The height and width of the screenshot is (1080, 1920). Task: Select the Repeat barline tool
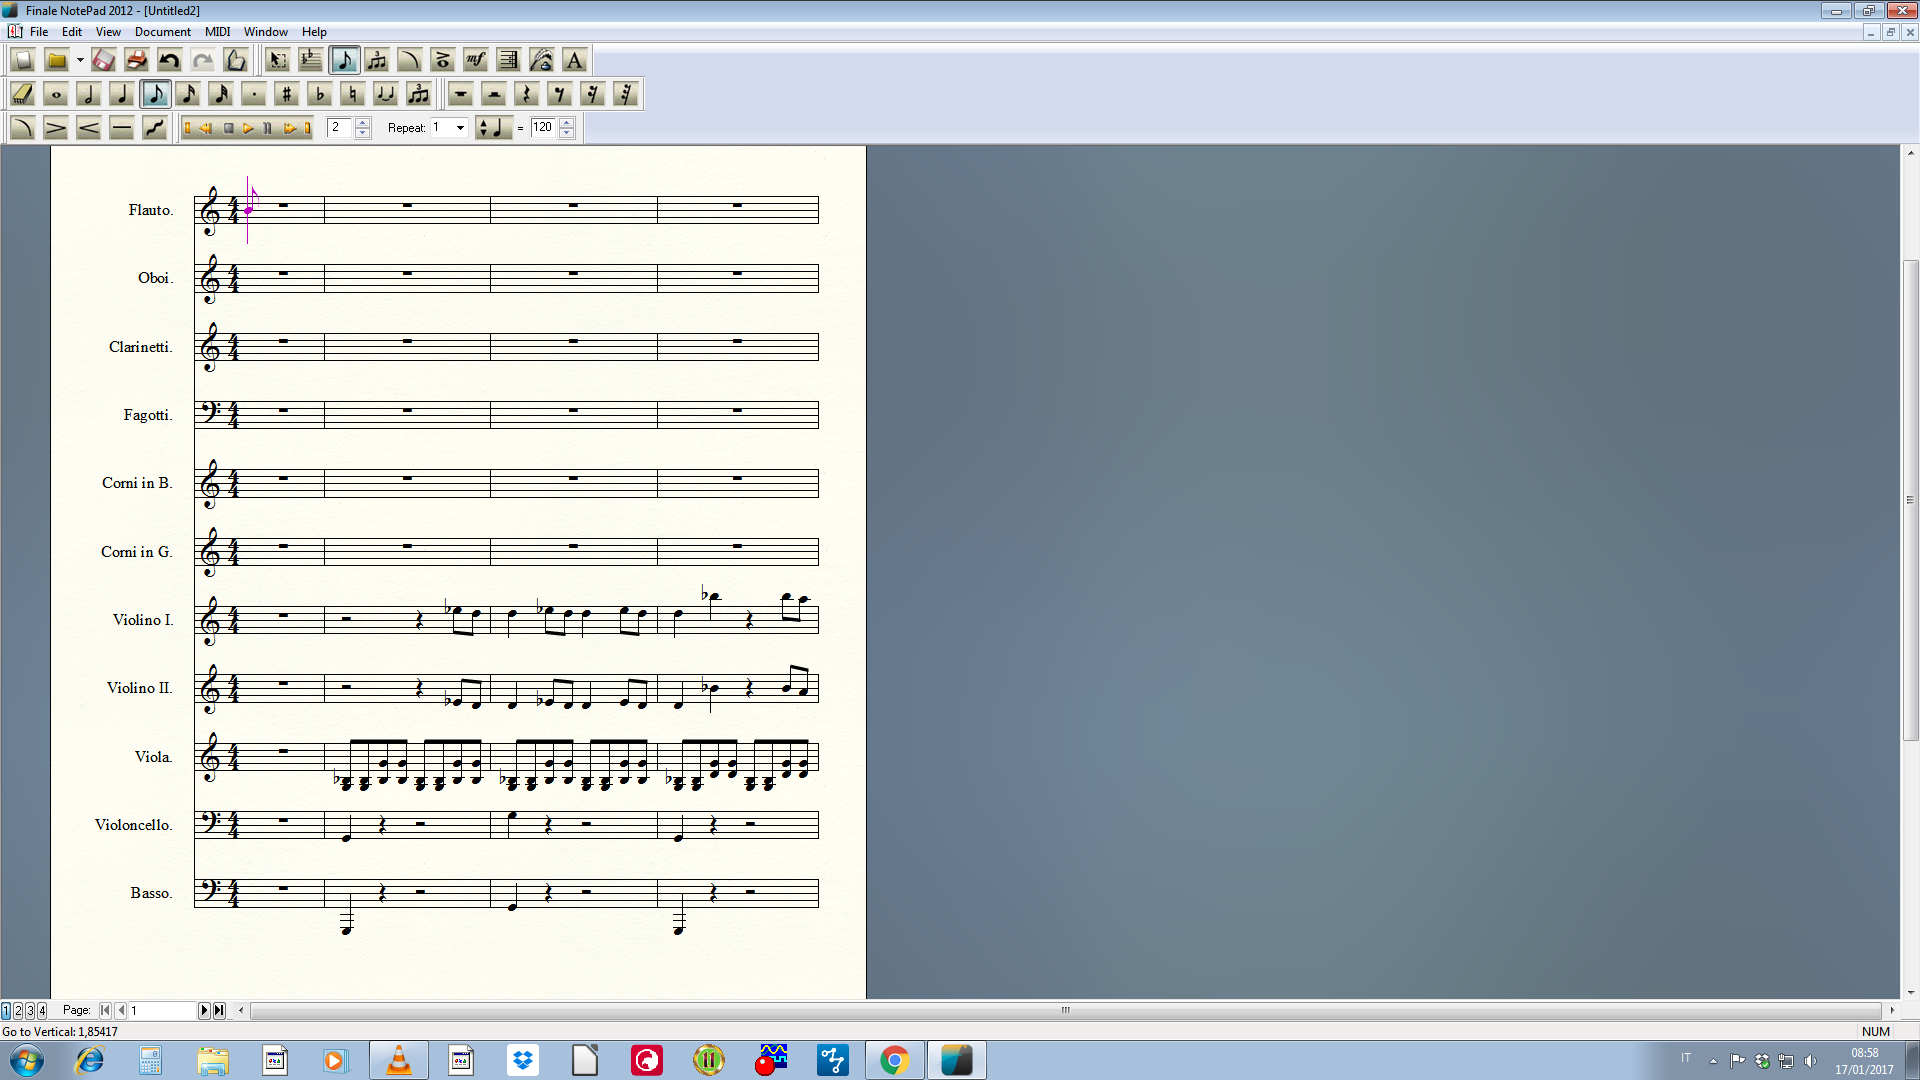(x=509, y=61)
